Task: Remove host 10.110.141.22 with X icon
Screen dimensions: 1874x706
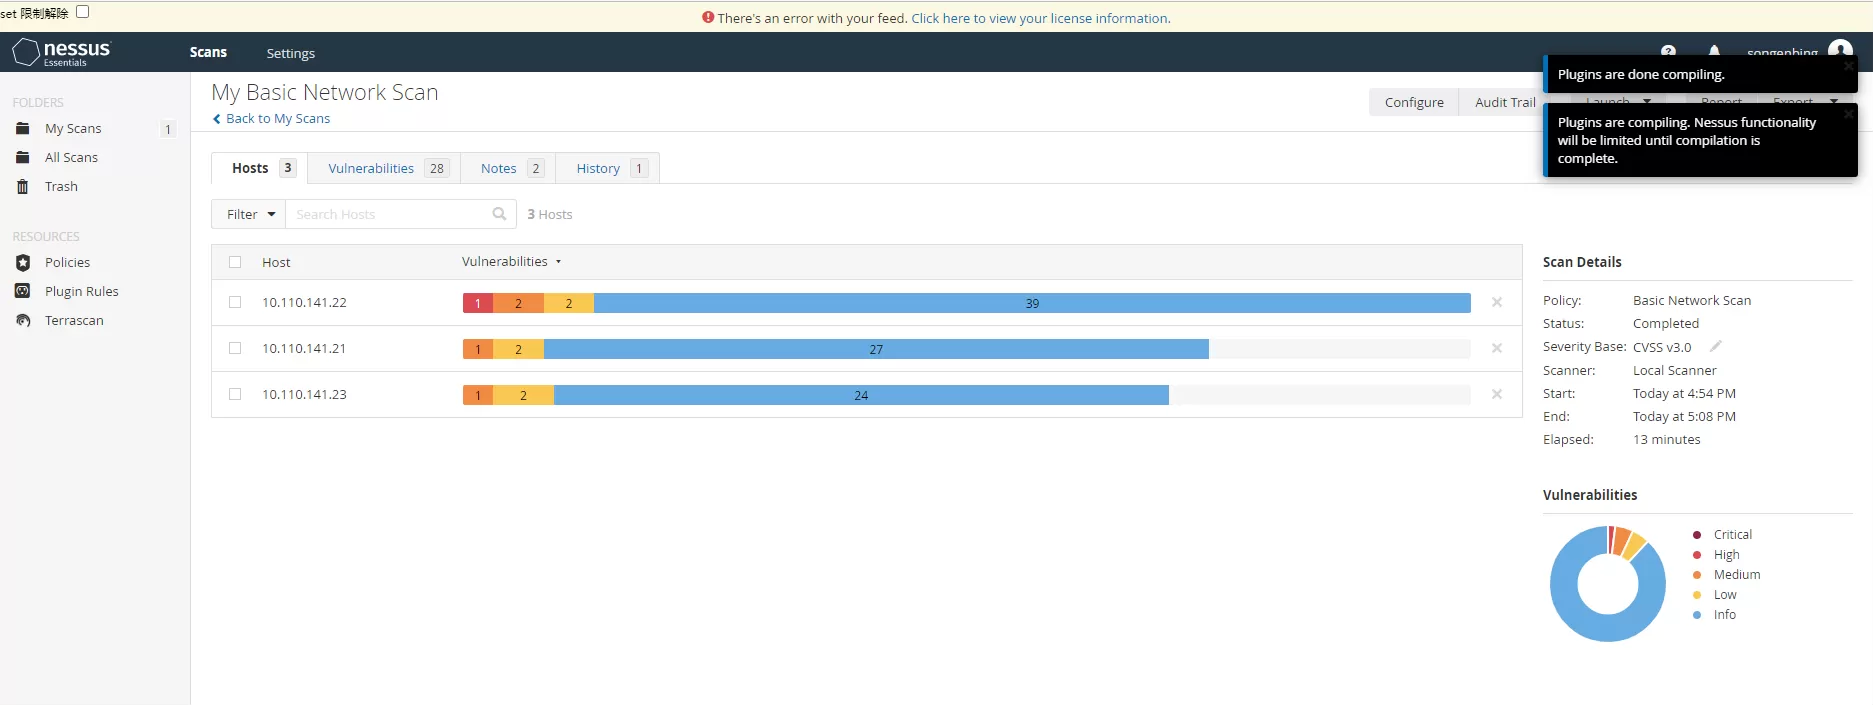Action: pos(1496,302)
